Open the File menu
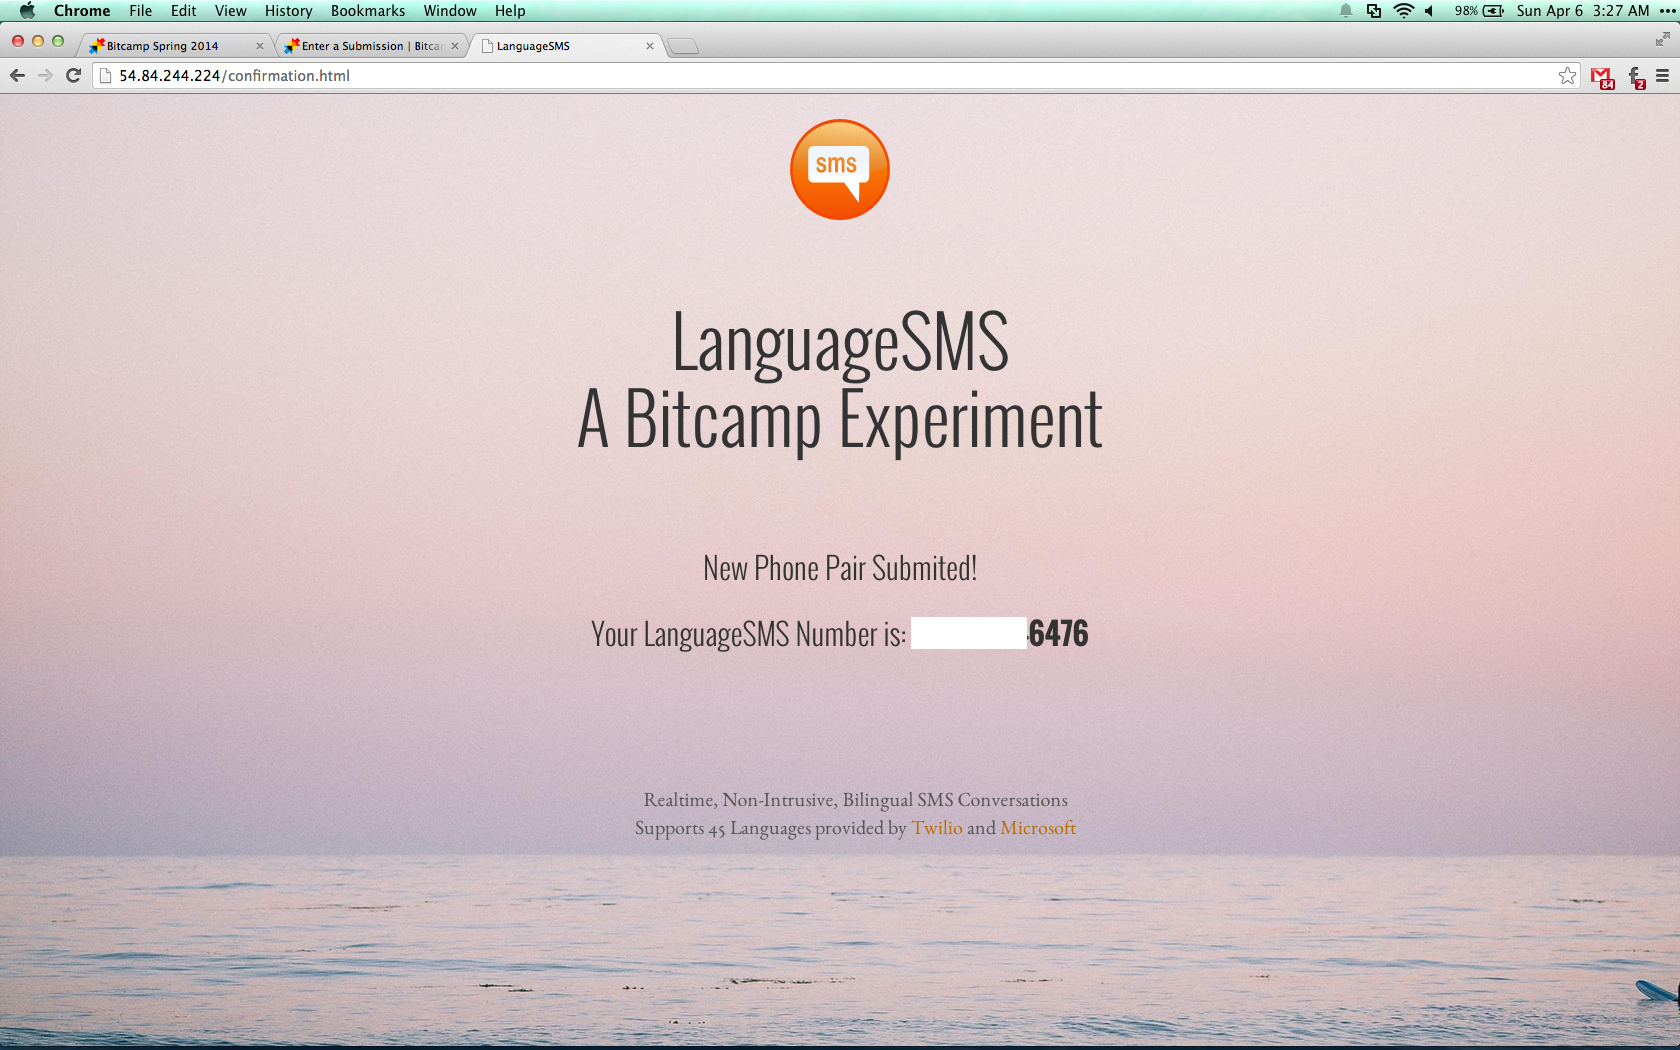The width and height of the screenshot is (1680, 1050). (140, 11)
